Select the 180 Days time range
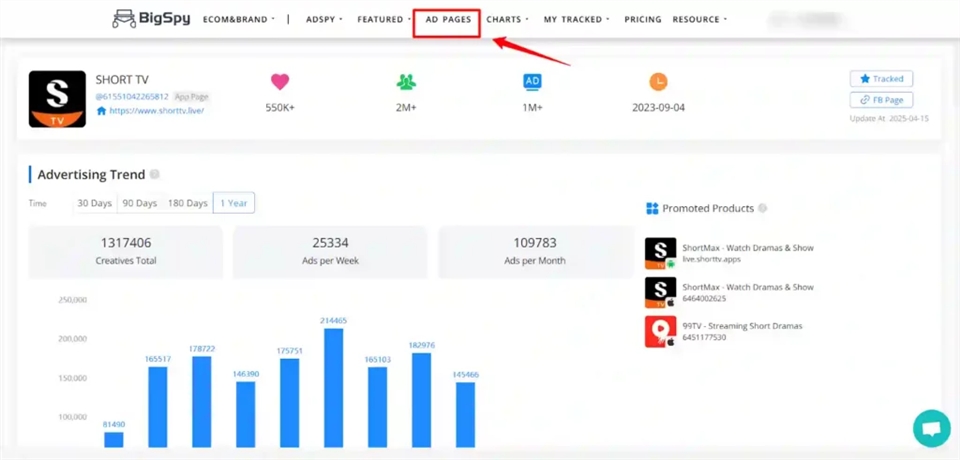Image resolution: width=960 pixels, height=460 pixels. coord(187,203)
